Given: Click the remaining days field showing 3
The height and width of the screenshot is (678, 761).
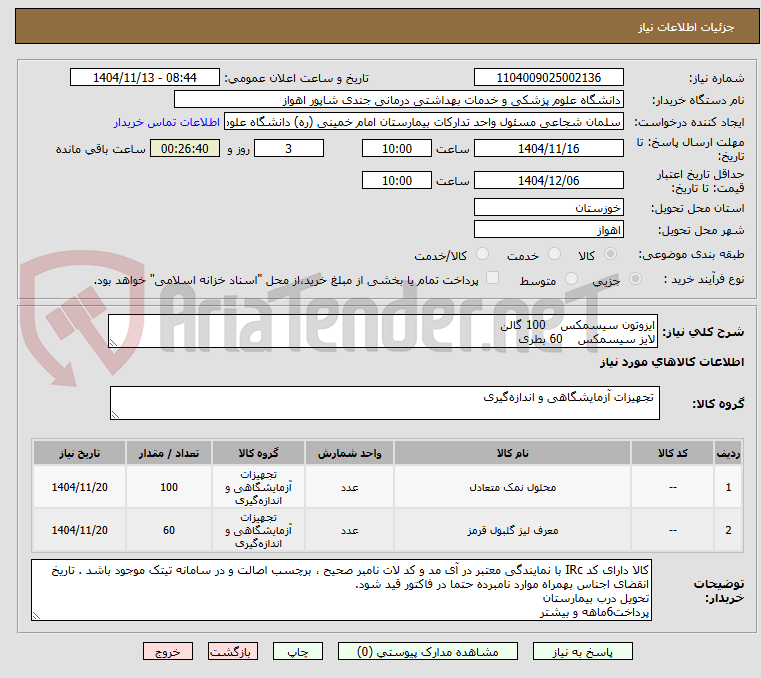Looking at the screenshot, I should point(289,149).
